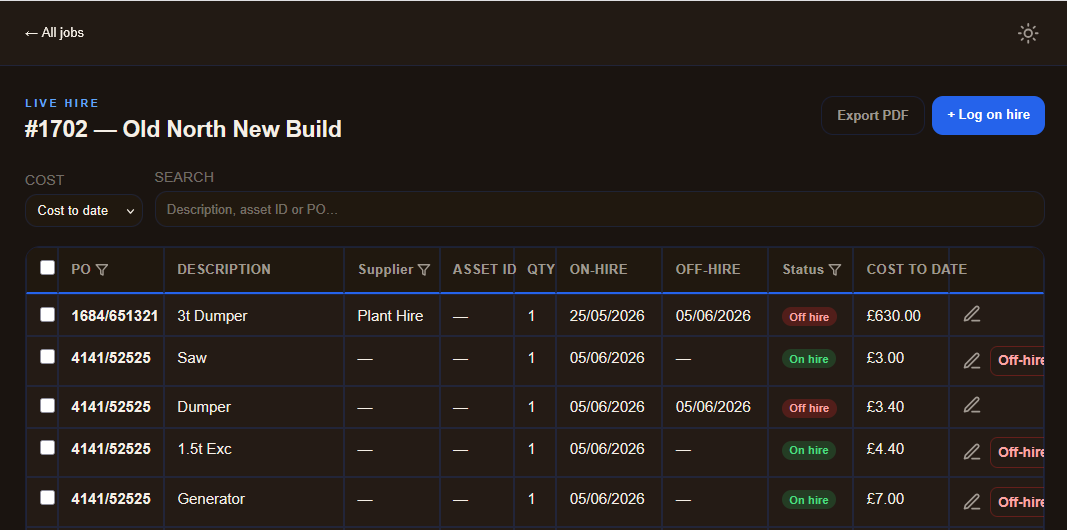Click the On hire badge on the Generator row

[809, 500]
